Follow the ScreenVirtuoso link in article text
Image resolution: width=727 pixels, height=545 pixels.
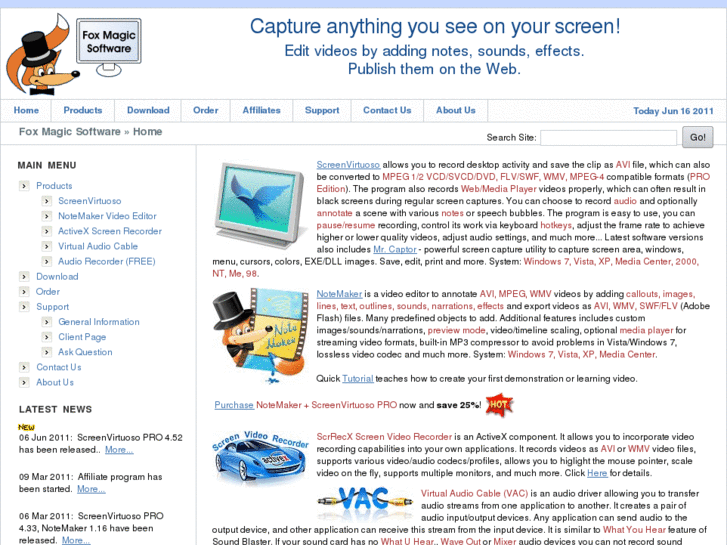click(x=348, y=165)
